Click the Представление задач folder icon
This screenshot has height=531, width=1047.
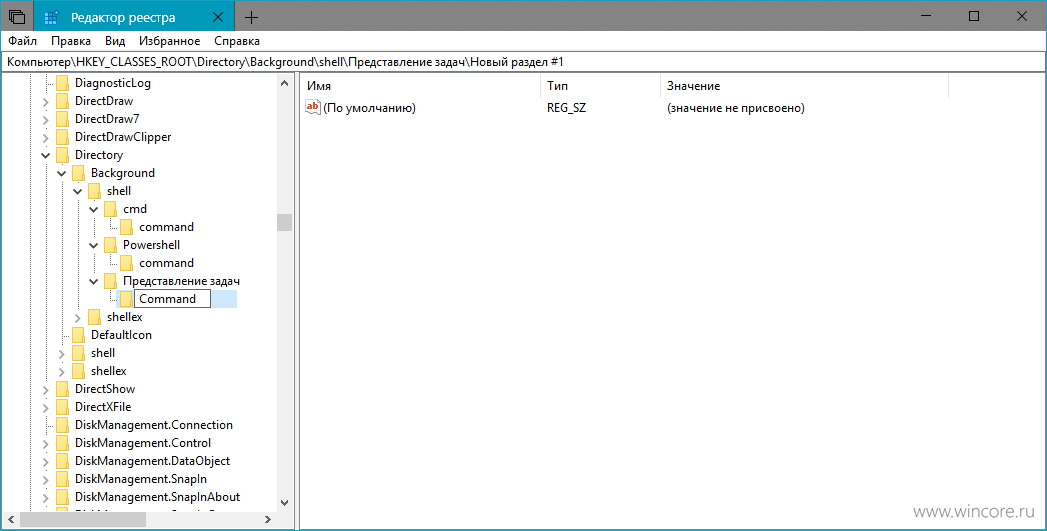111,281
